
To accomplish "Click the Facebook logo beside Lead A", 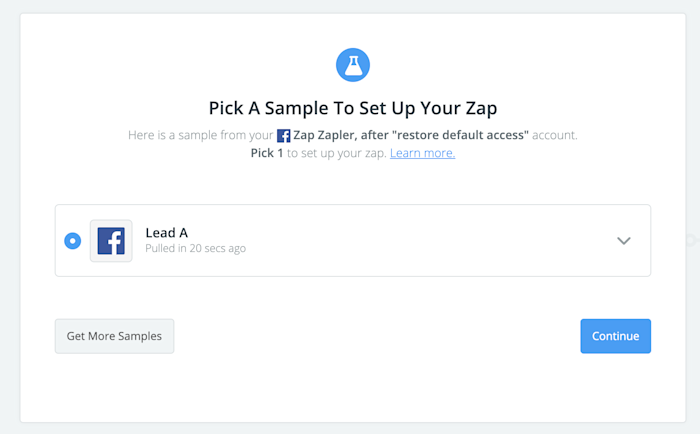I will pos(111,241).
